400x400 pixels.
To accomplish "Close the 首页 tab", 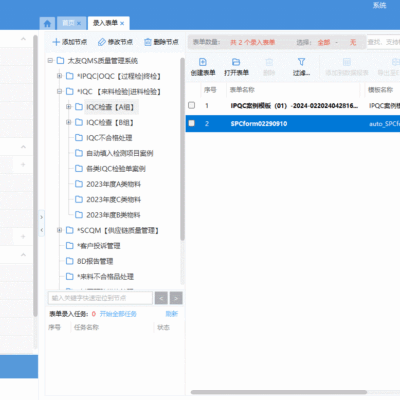I will (79, 23).
